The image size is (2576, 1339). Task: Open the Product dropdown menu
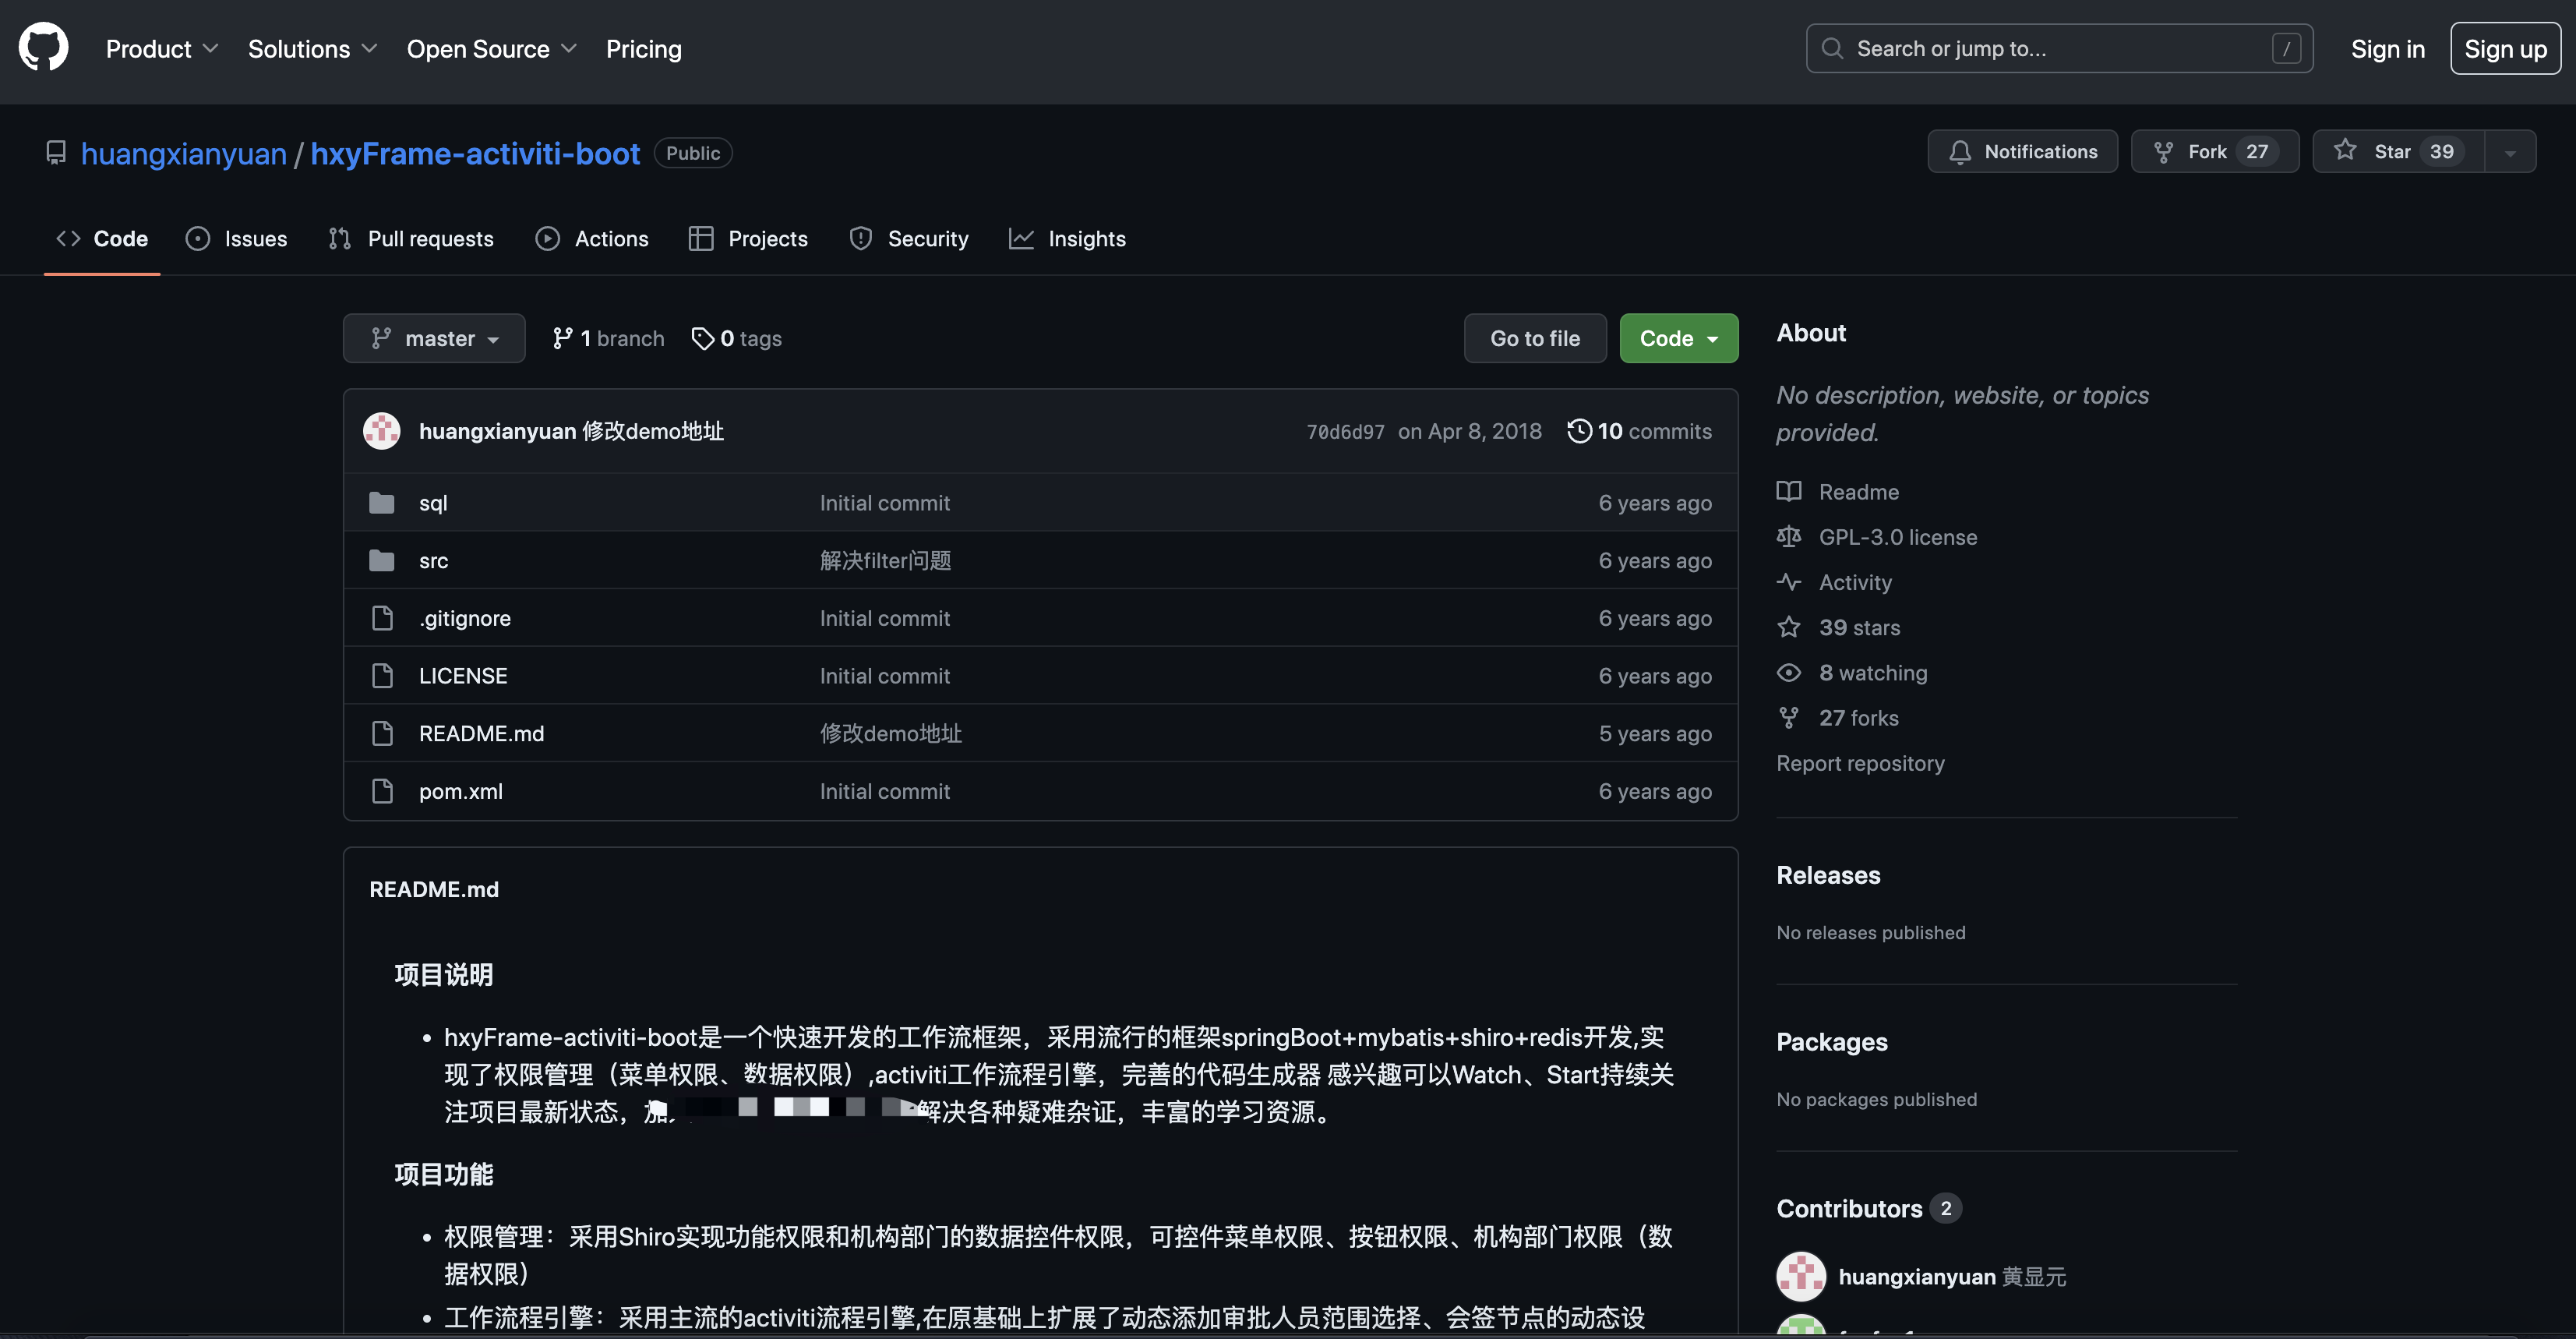(162, 49)
